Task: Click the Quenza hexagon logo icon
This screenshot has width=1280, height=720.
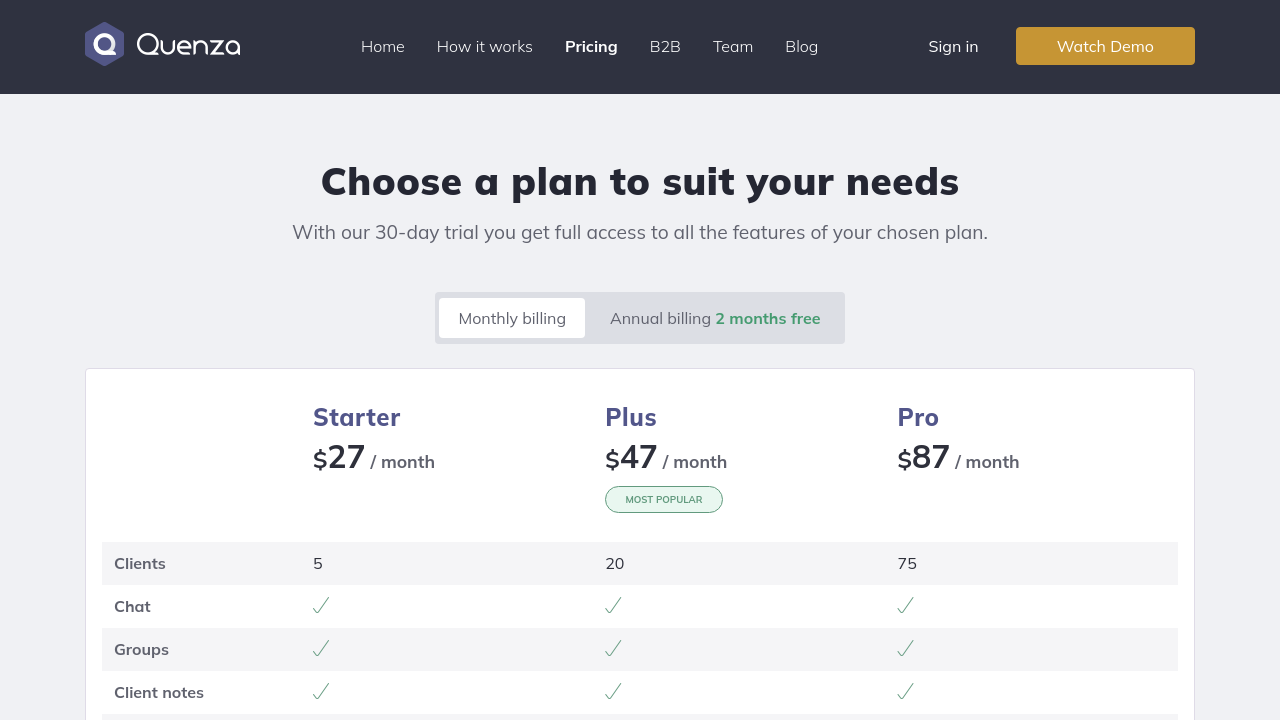Action: tap(104, 45)
